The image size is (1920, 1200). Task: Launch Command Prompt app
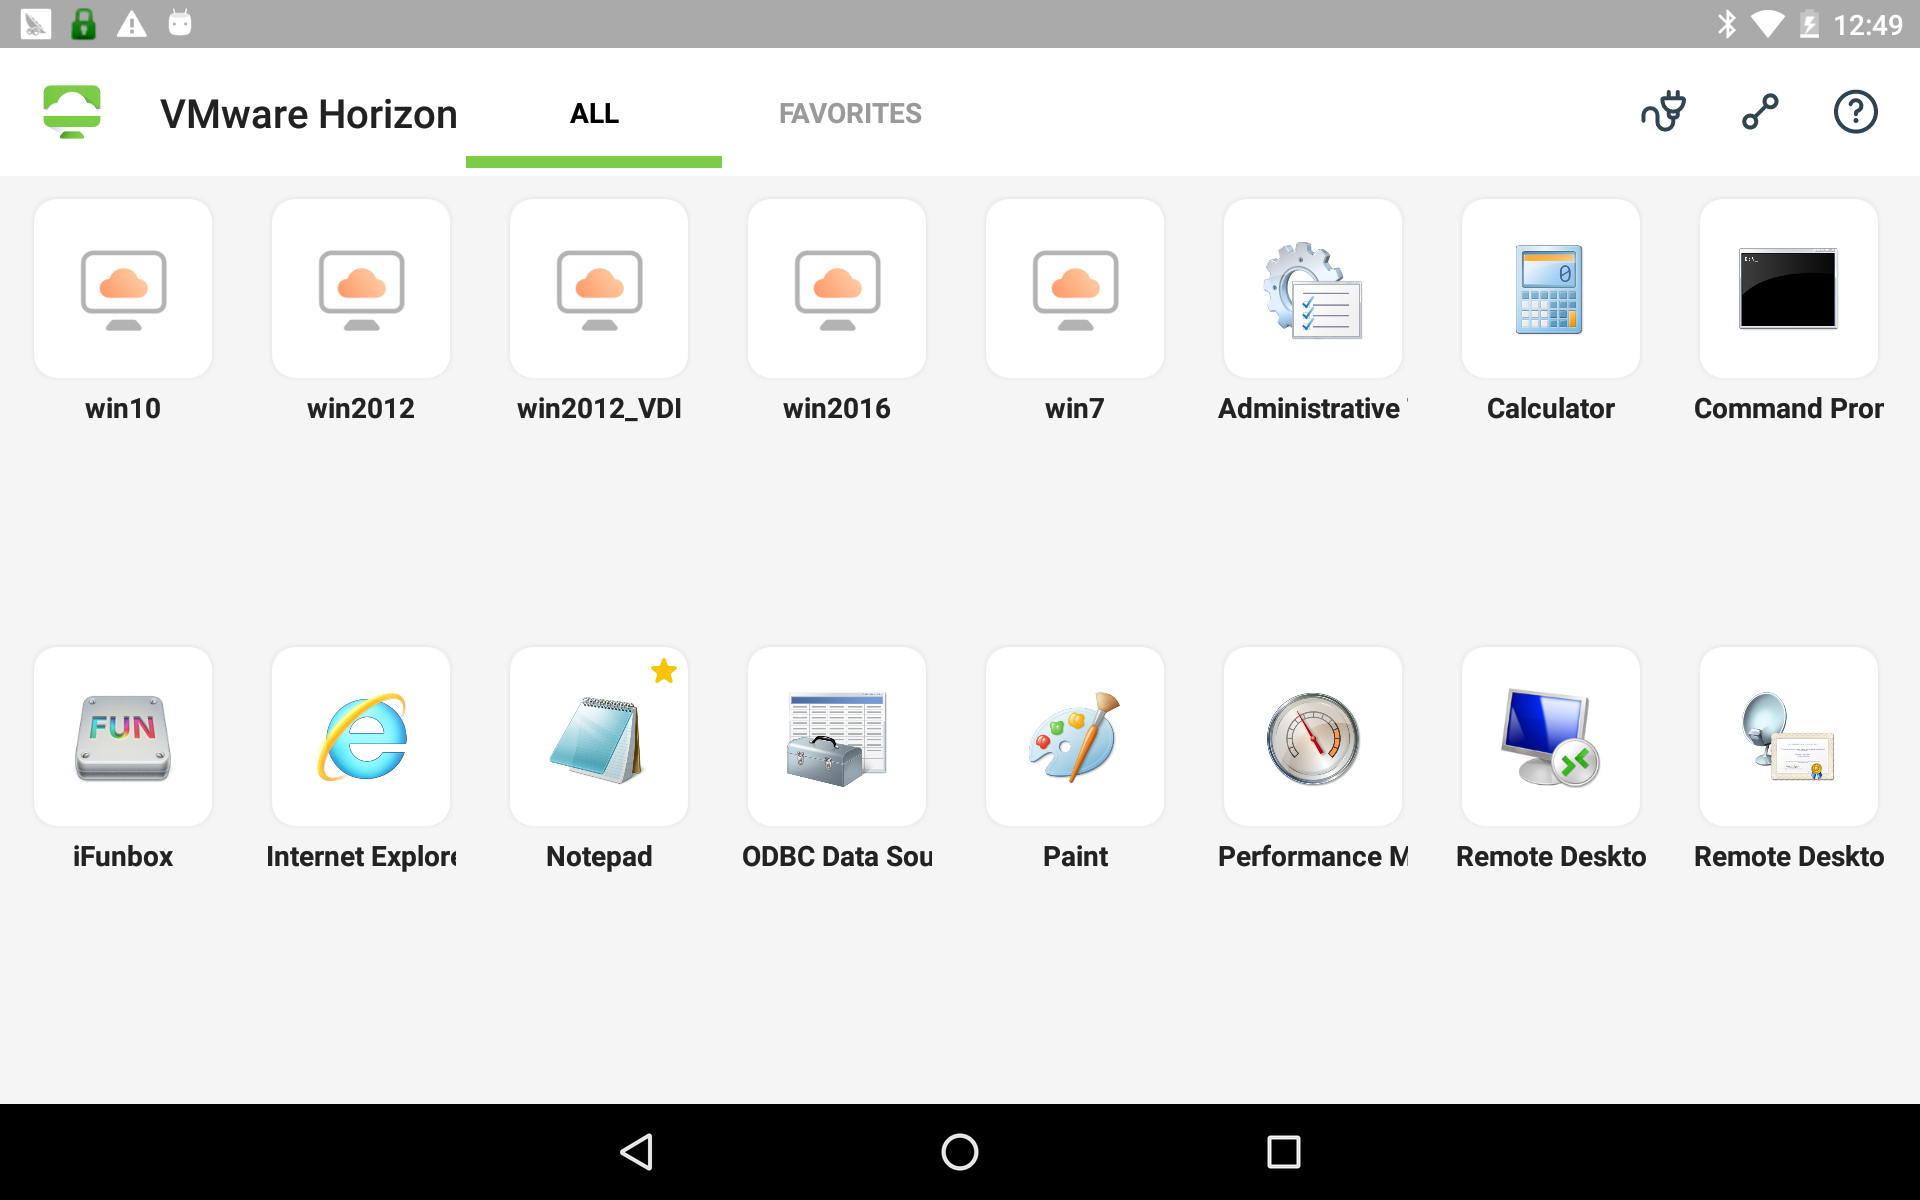[1788, 289]
